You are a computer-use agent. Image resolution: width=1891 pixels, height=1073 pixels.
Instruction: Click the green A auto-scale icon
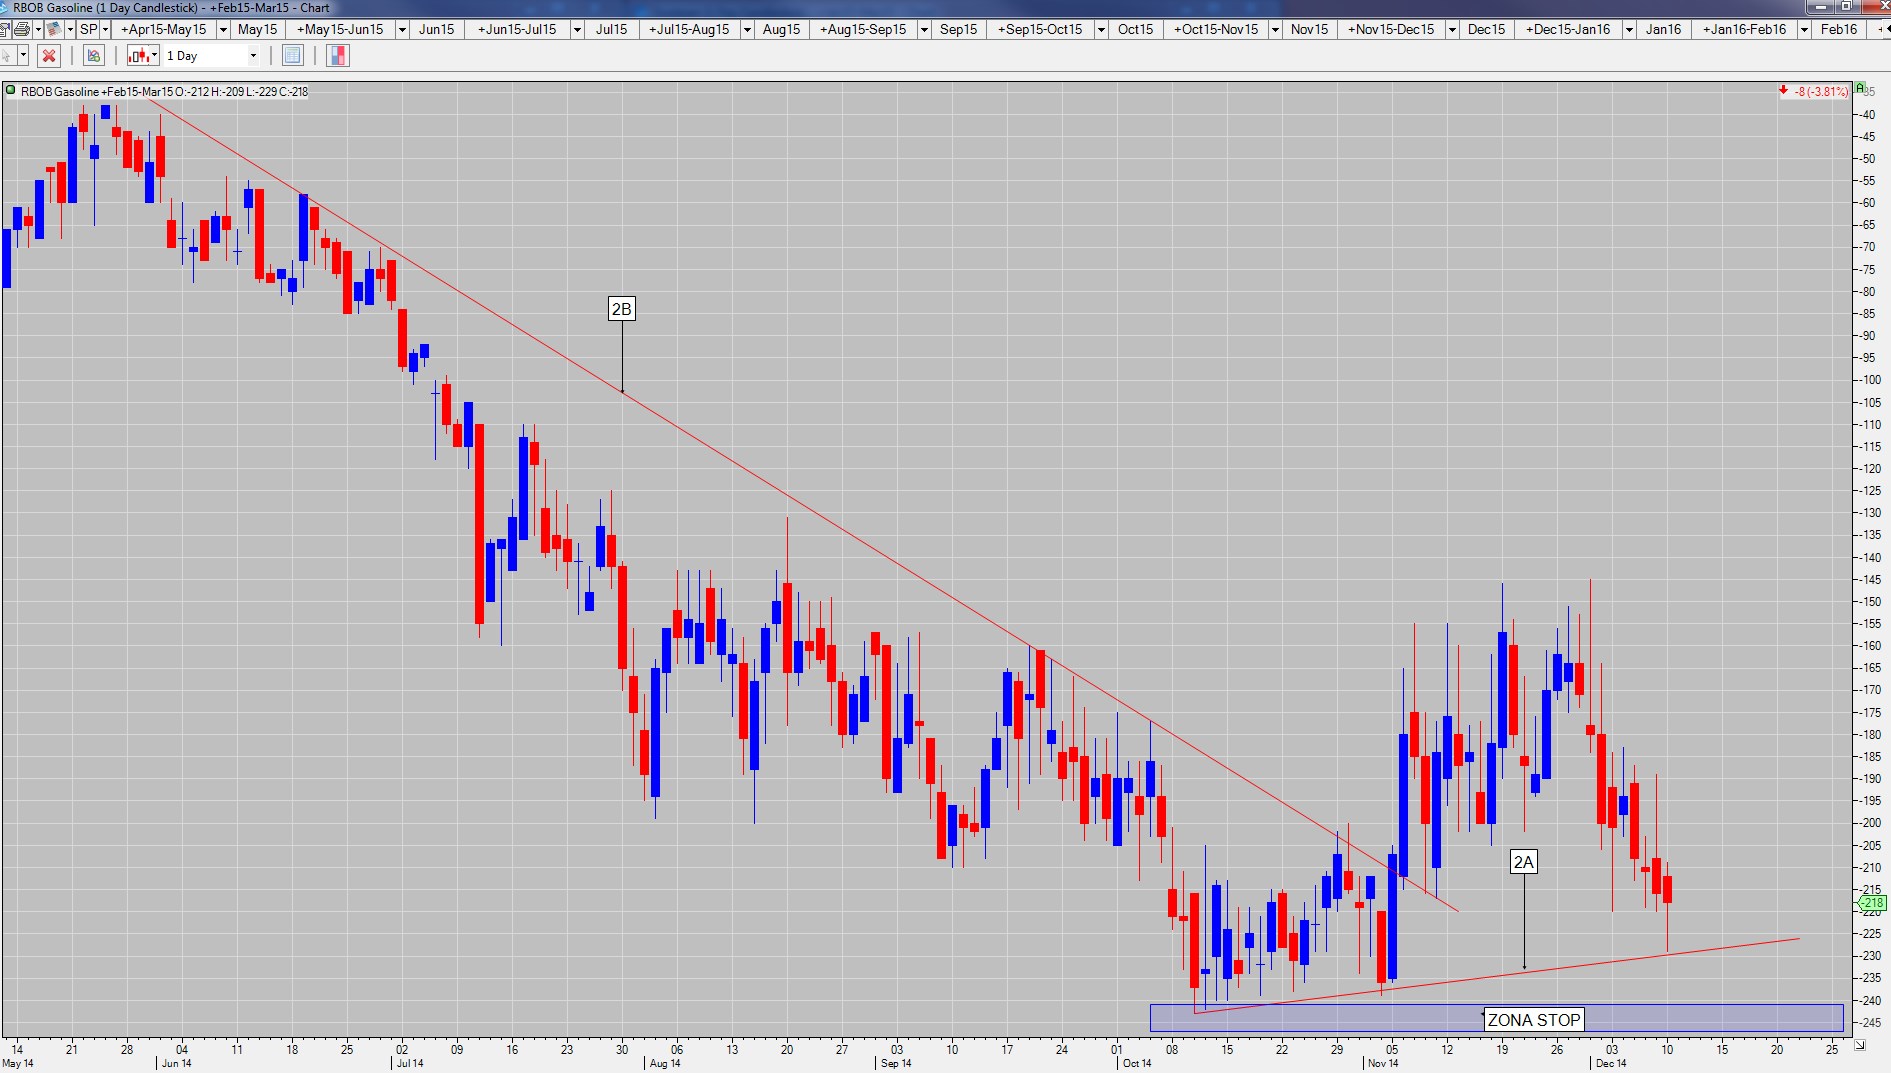pyautogui.click(x=1860, y=89)
